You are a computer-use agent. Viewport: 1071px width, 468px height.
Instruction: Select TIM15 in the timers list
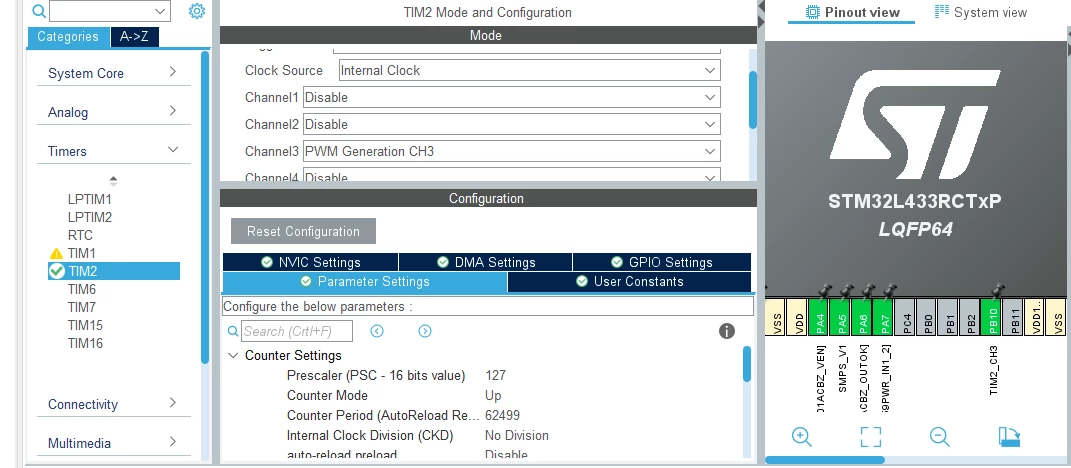85,325
